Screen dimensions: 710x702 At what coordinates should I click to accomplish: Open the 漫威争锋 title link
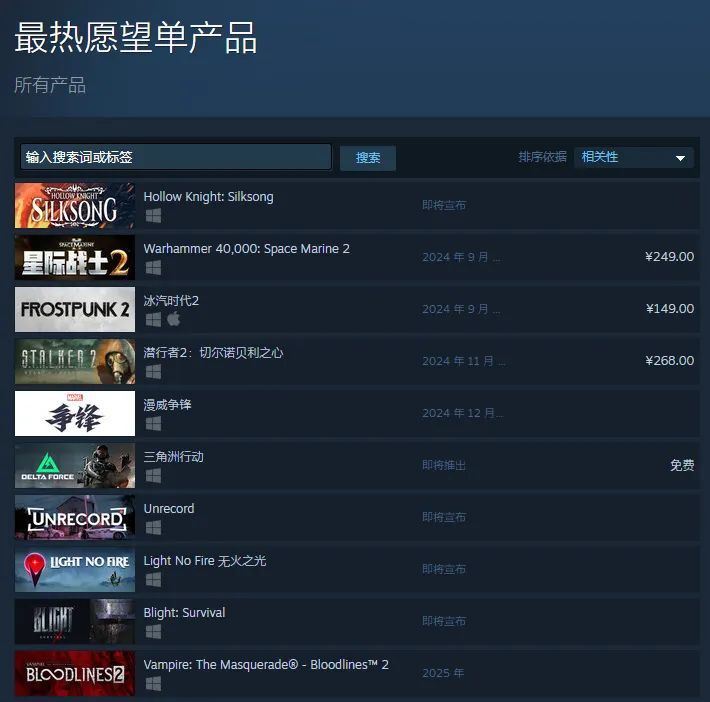(x=167, y=405)
